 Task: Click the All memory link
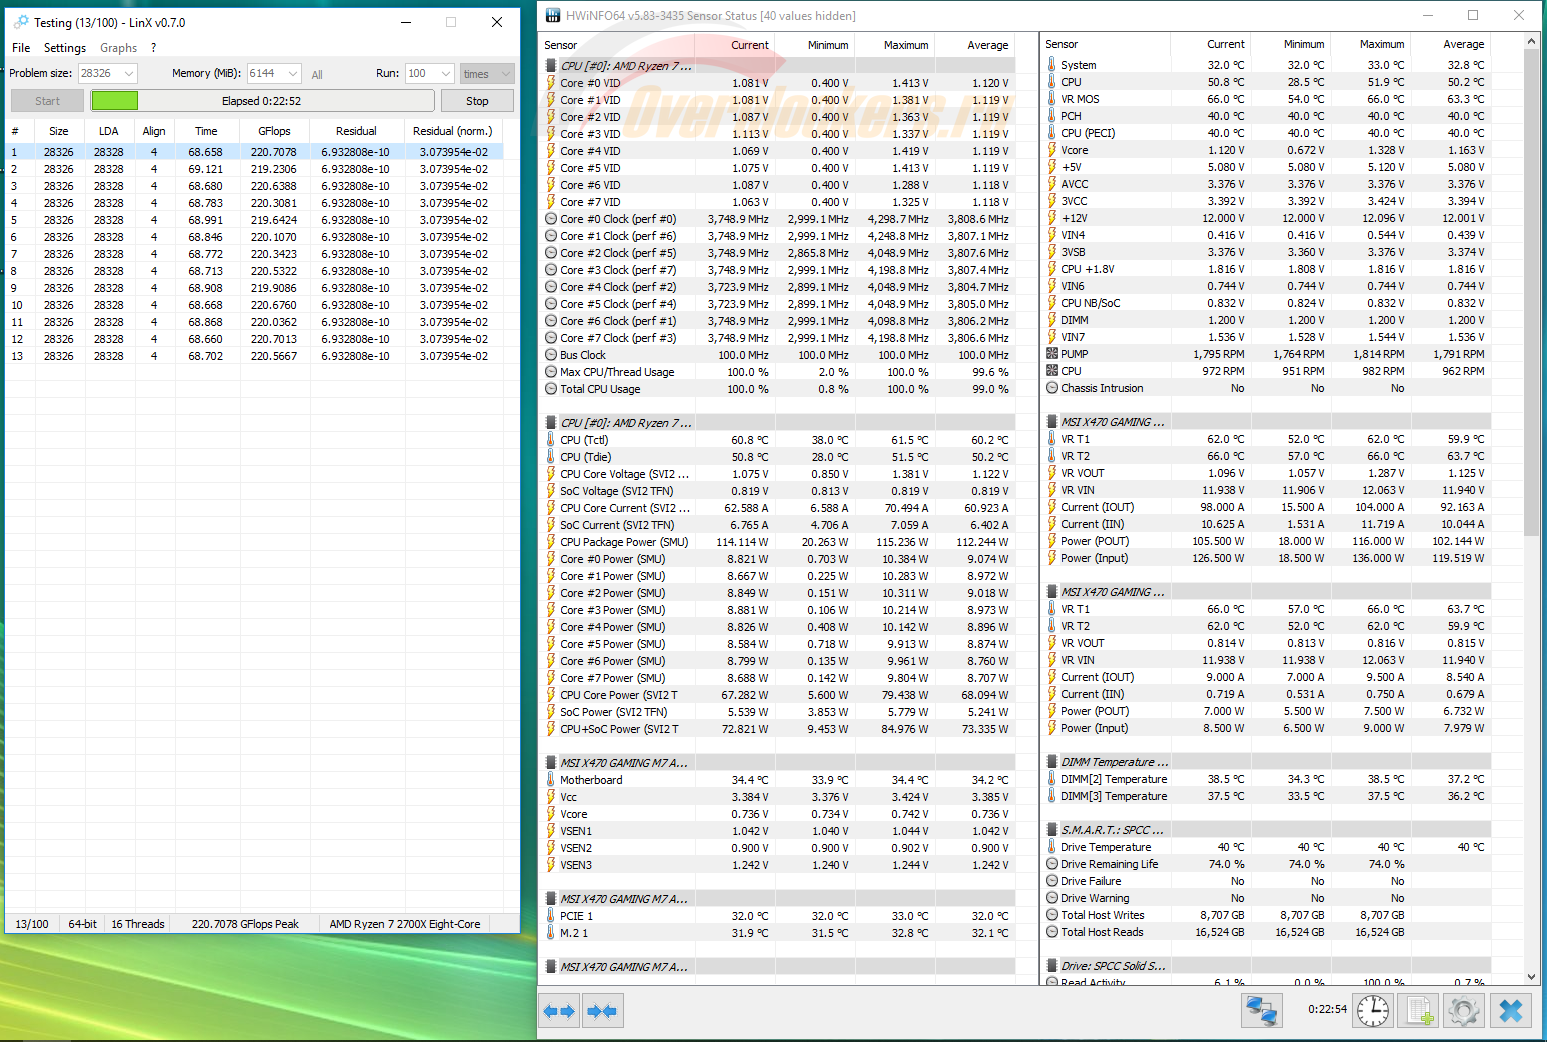coord(317,75)
